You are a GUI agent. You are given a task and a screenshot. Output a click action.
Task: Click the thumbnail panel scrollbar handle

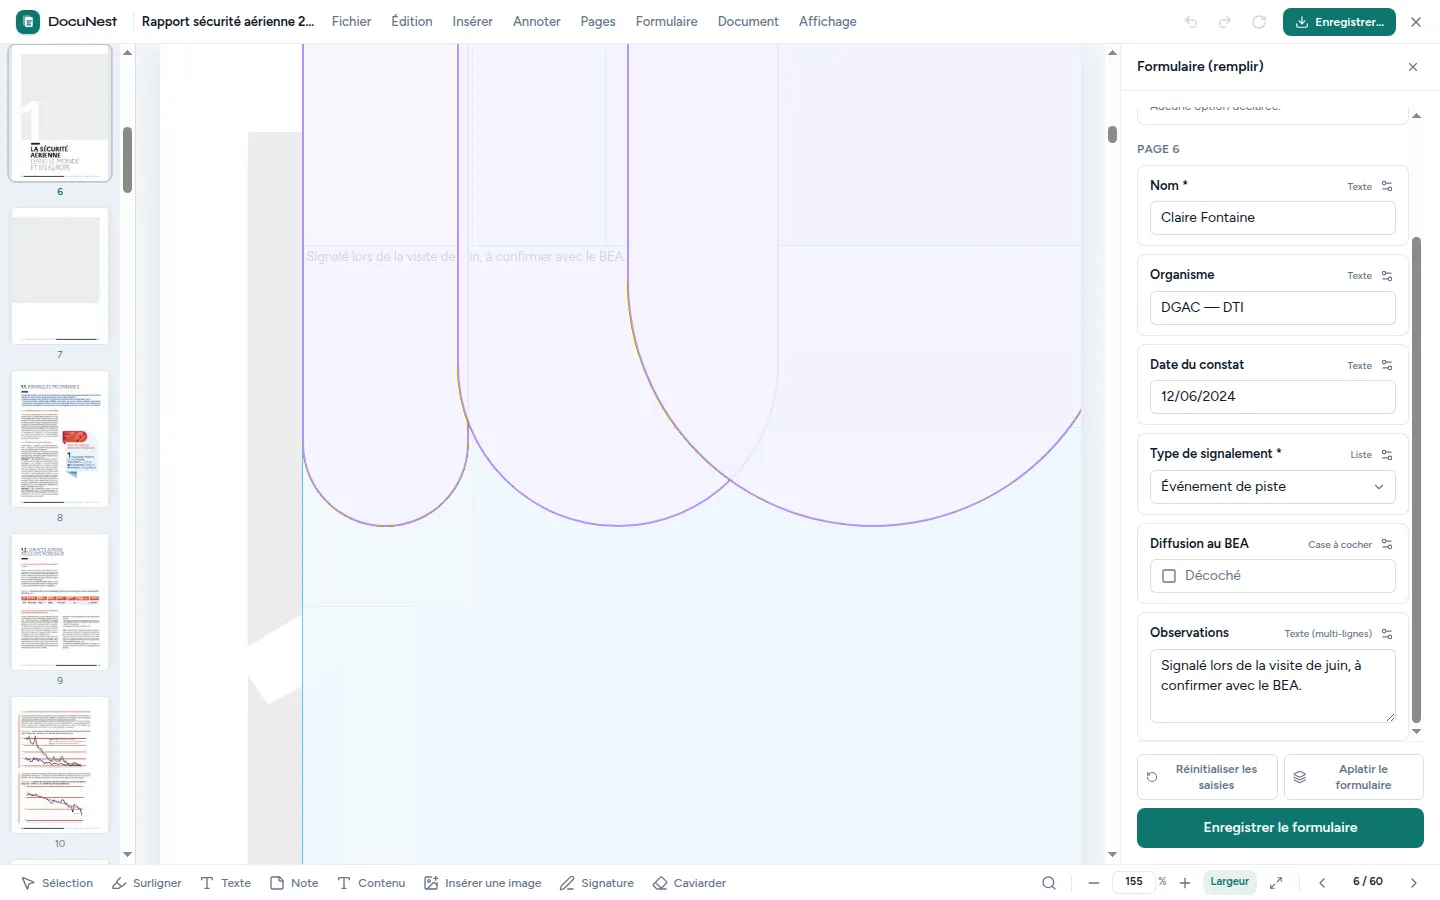click(x=127, y=160)
